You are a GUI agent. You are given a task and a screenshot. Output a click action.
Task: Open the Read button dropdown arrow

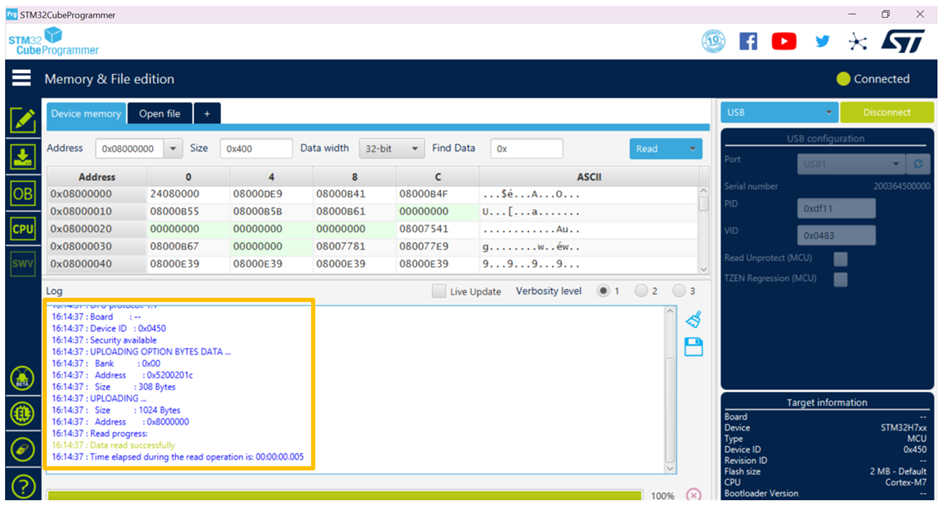pos(692,149)
